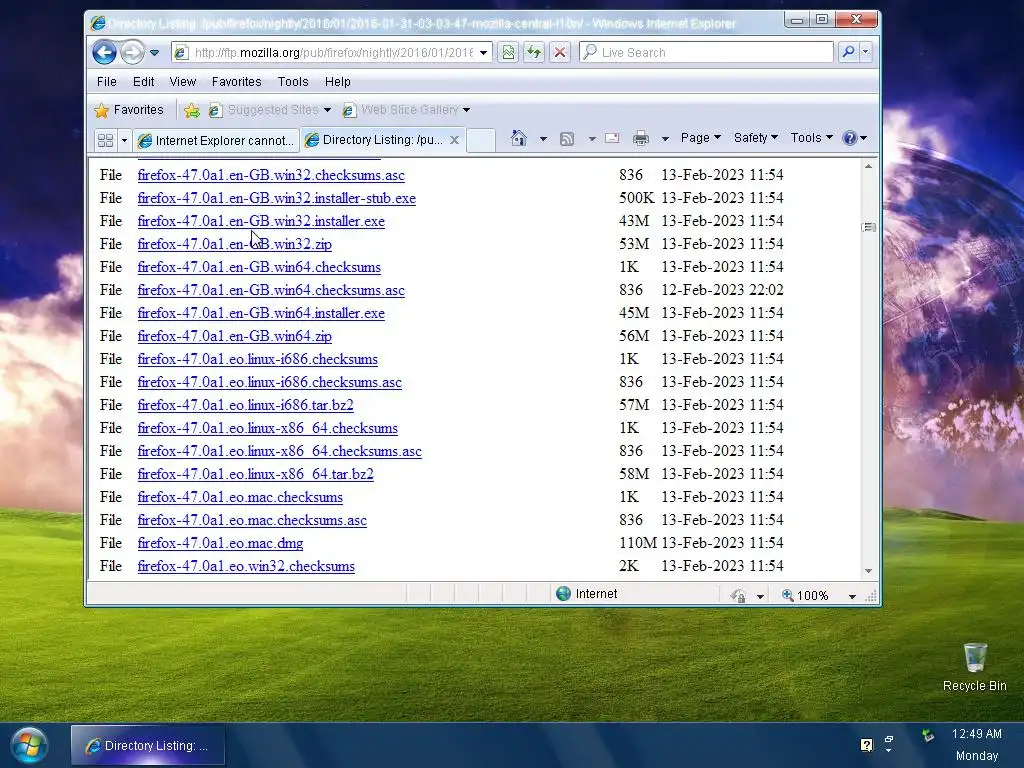This screenshot has height=768, width=1024.
Task: Open the View menu
Action: [x=182, y=82]
